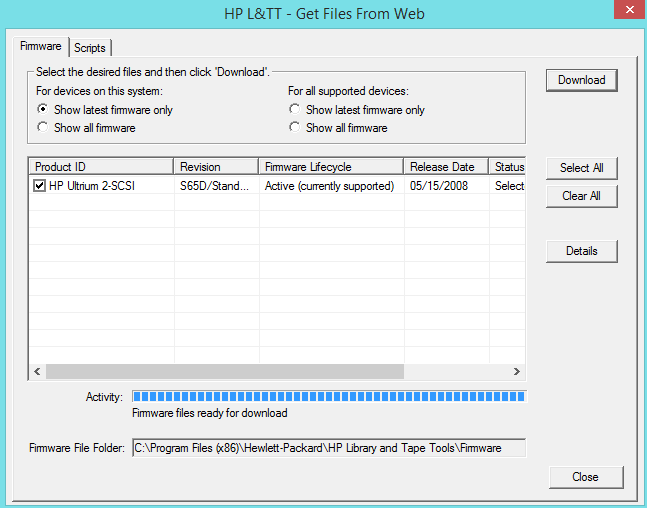Select the 'HP Ultrium 2-SCSI' product name
This screenshot has height=508, width=647.
point(92,186)
